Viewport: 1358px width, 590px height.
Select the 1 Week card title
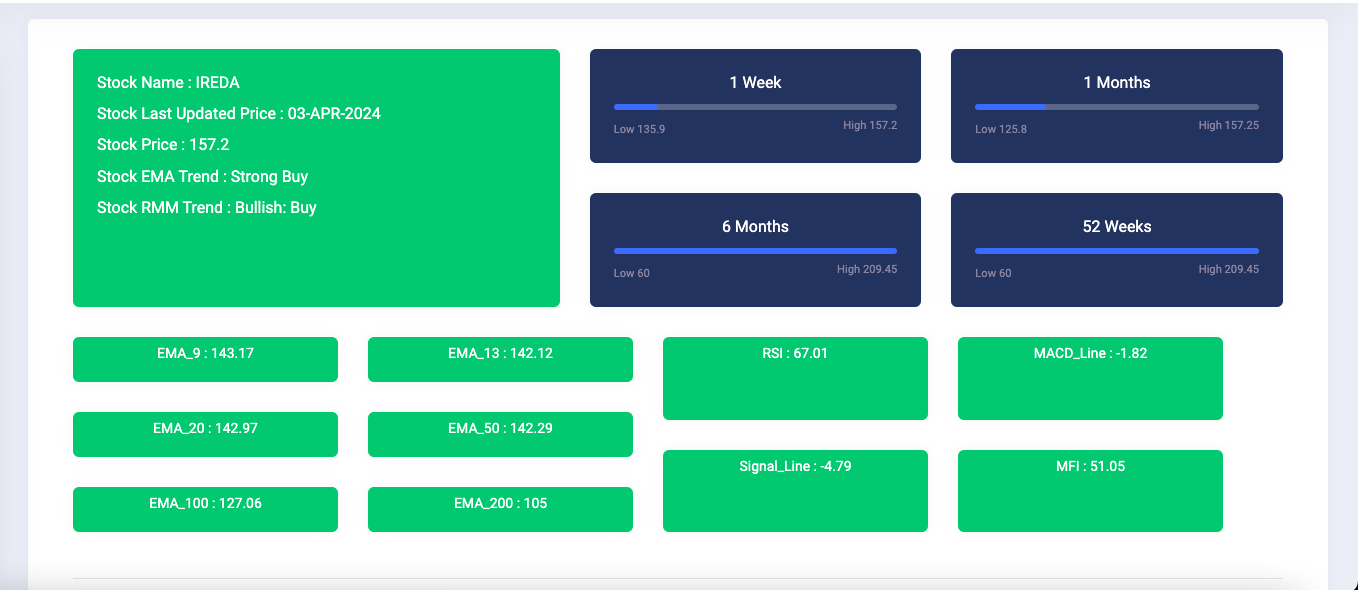(755, 82)
